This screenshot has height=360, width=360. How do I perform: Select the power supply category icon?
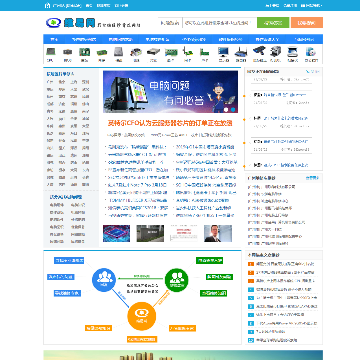(x=136, y=52)
